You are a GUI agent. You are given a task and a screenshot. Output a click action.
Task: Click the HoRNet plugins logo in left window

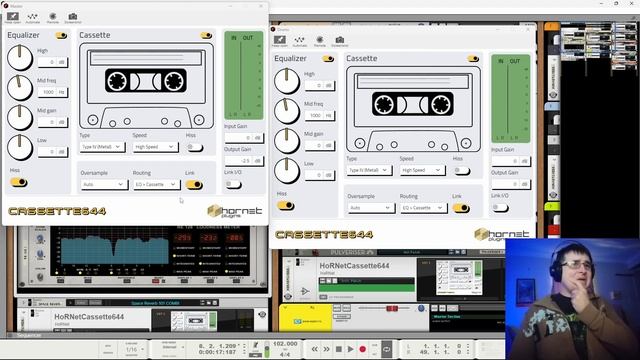tap(235, 211)
